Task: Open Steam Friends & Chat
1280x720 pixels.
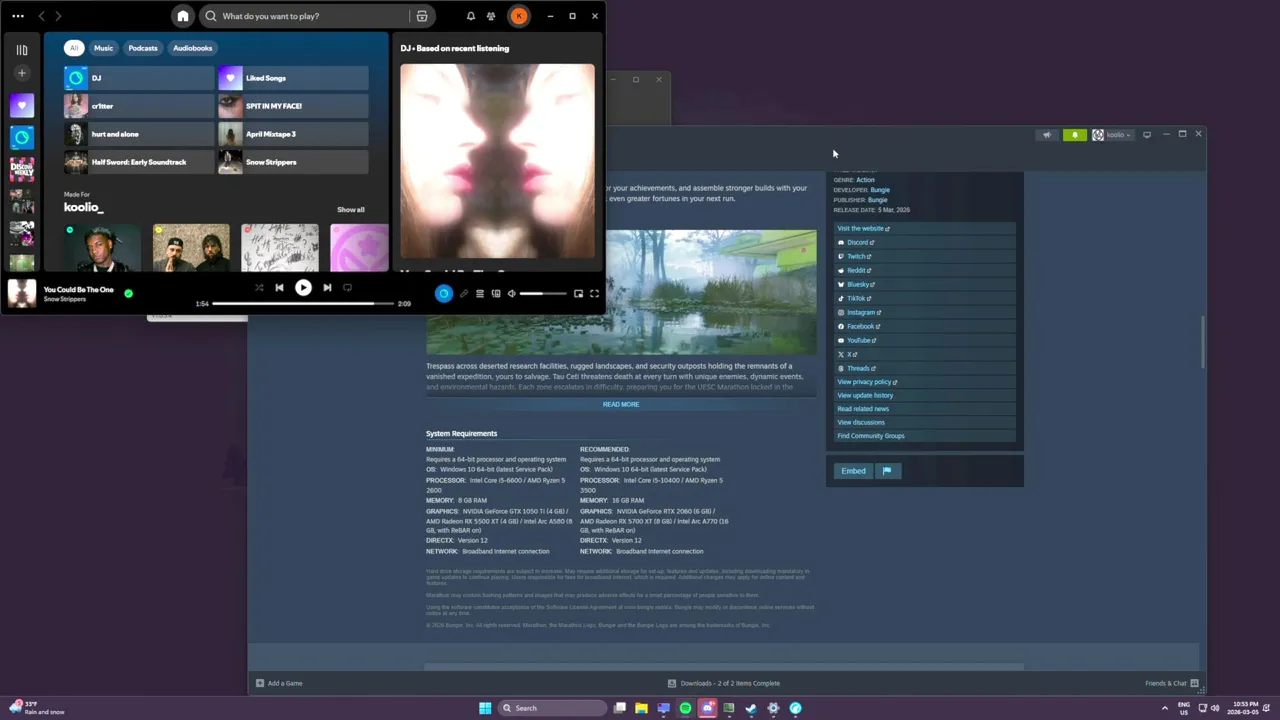Action: (x=1172, y=683)
